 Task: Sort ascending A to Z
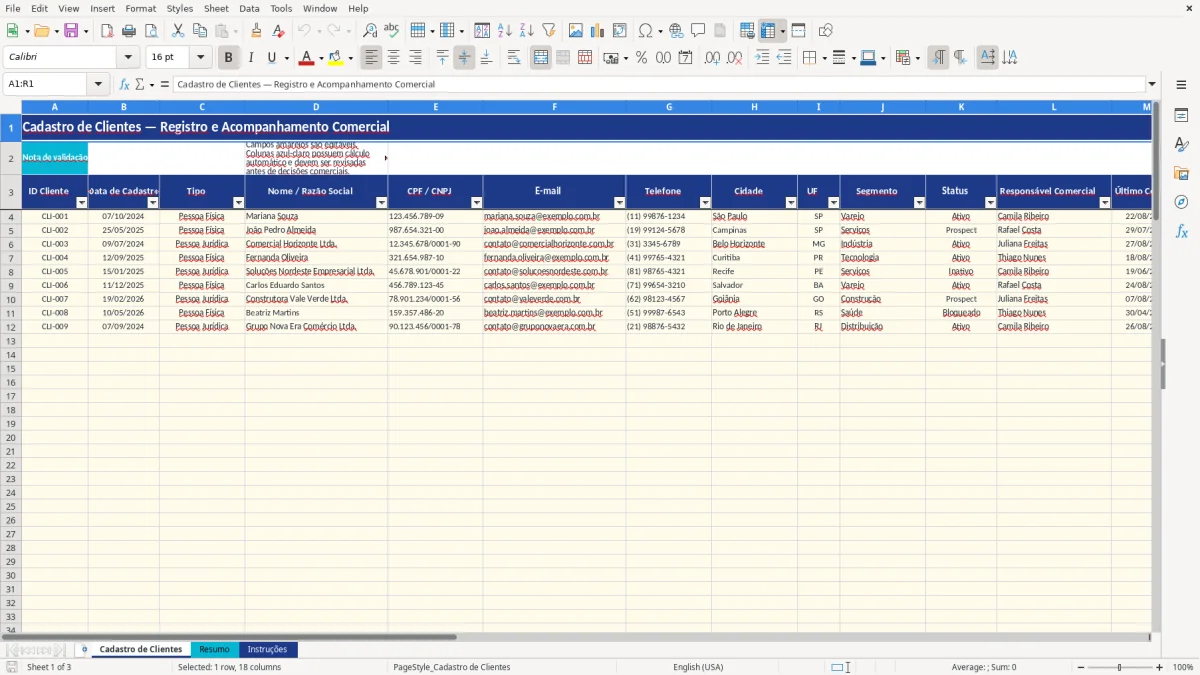click(x=505, y=31)
